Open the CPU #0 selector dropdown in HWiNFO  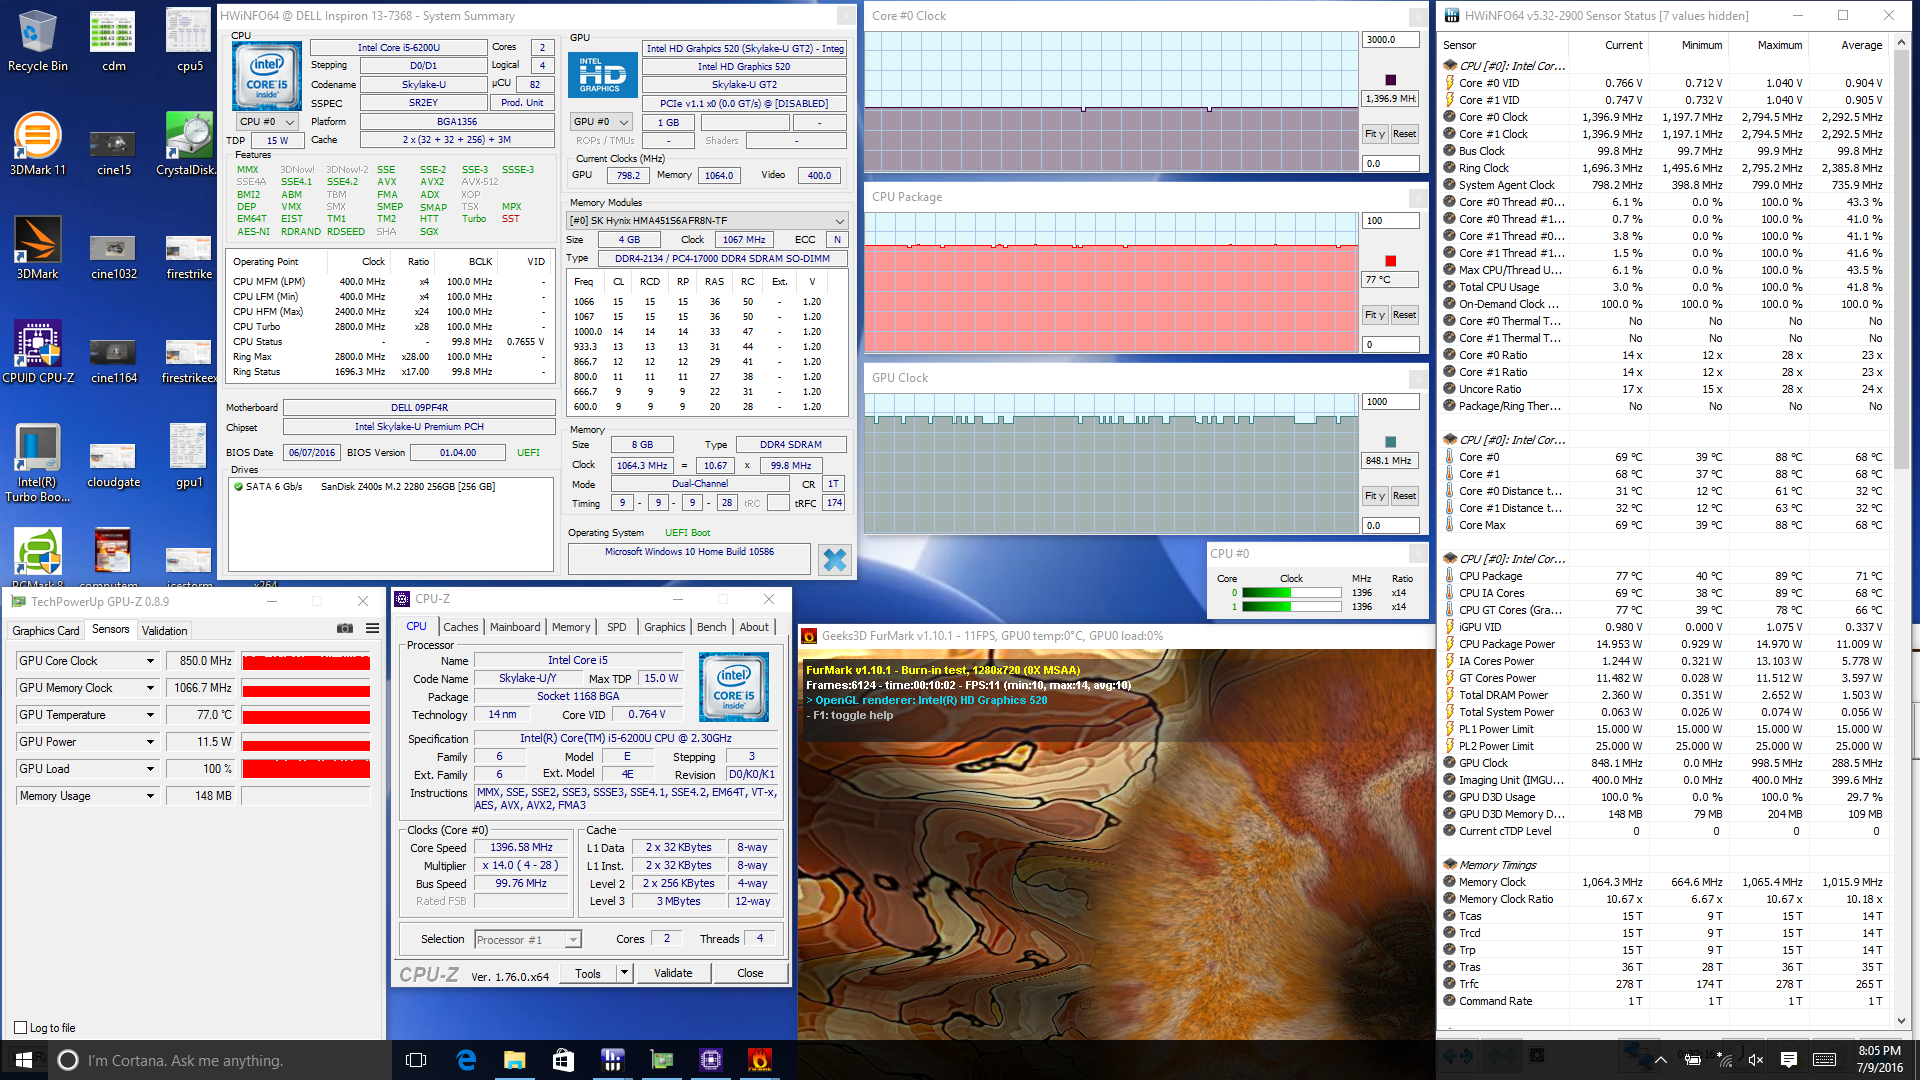266,122
